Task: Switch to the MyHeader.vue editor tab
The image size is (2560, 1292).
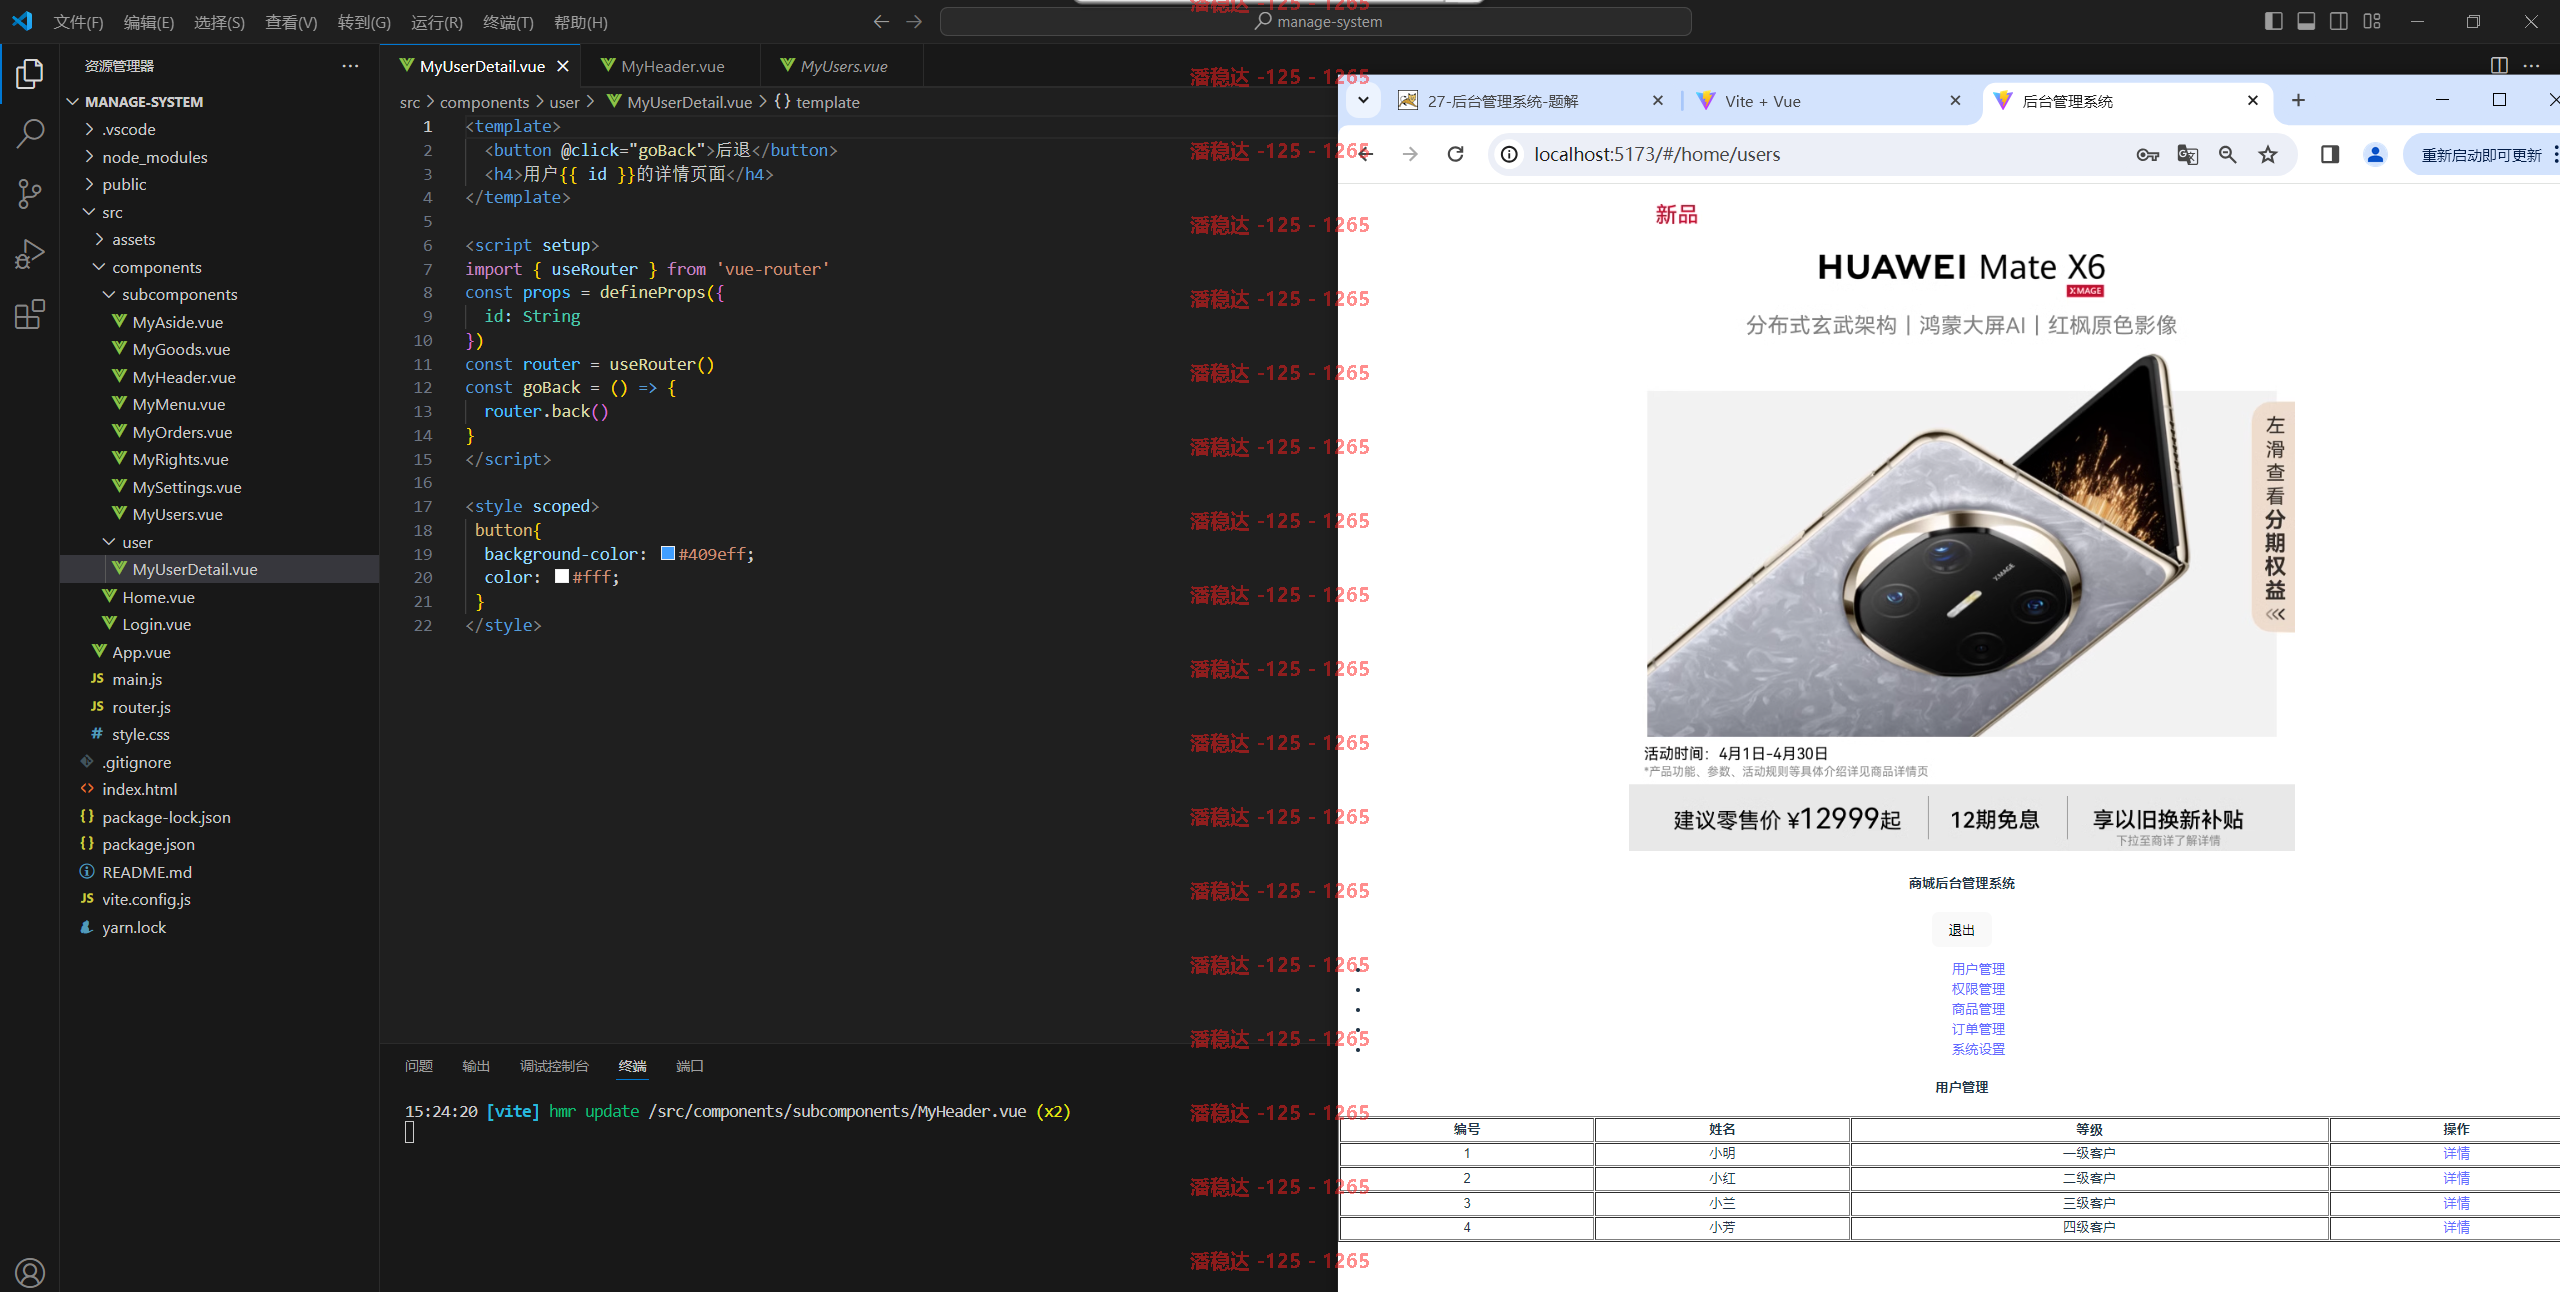Action: point(672,66)
